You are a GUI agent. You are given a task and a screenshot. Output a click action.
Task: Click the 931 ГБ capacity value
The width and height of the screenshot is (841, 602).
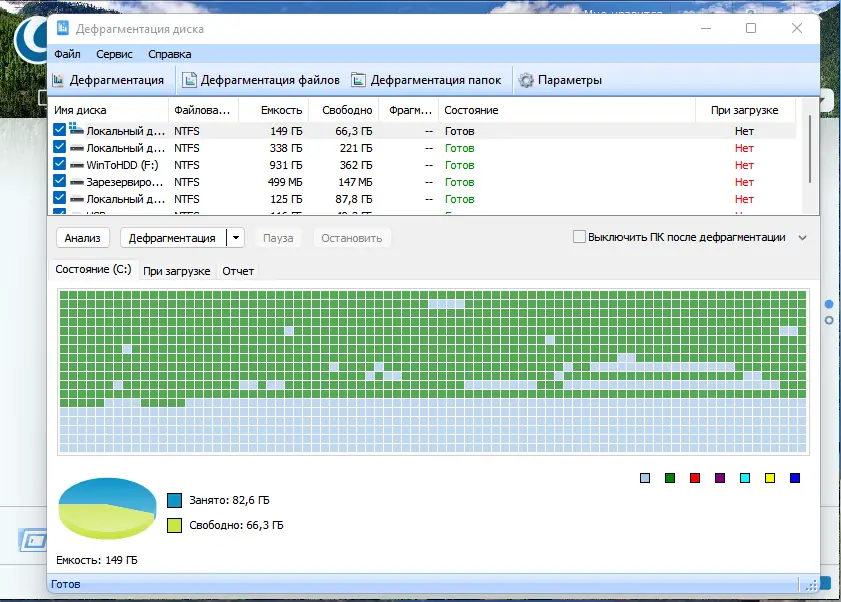[285, 165]
